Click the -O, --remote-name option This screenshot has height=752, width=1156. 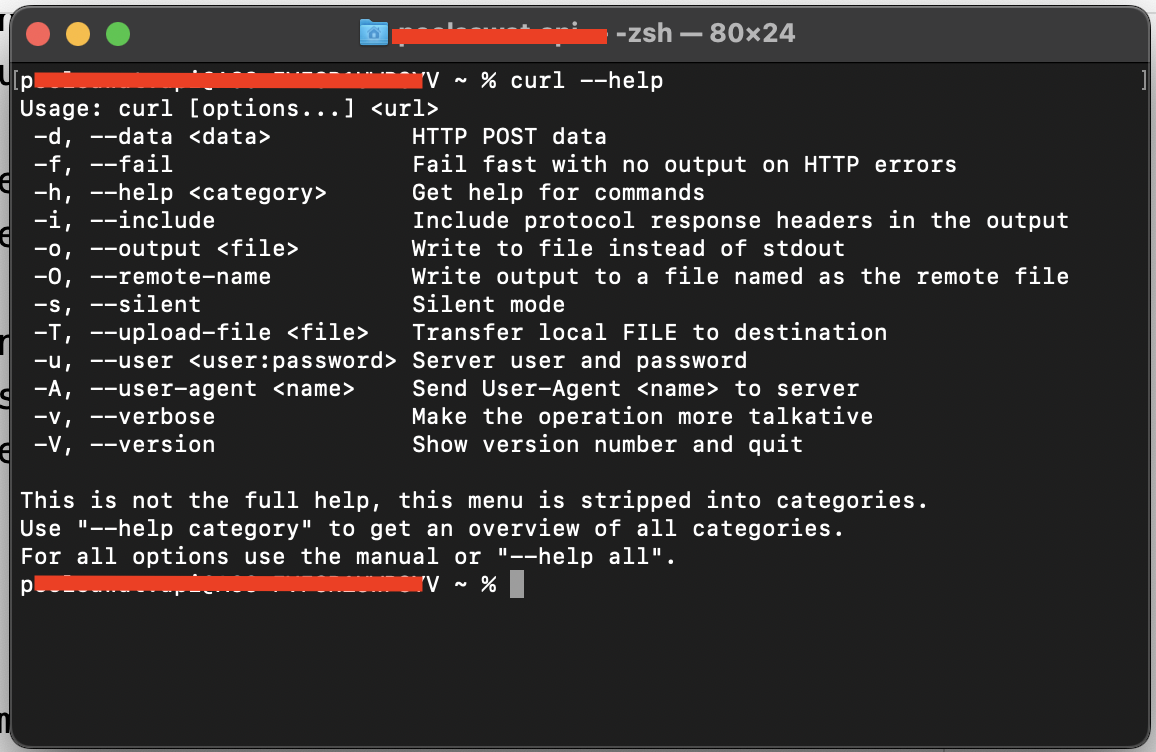coord(153,276)
